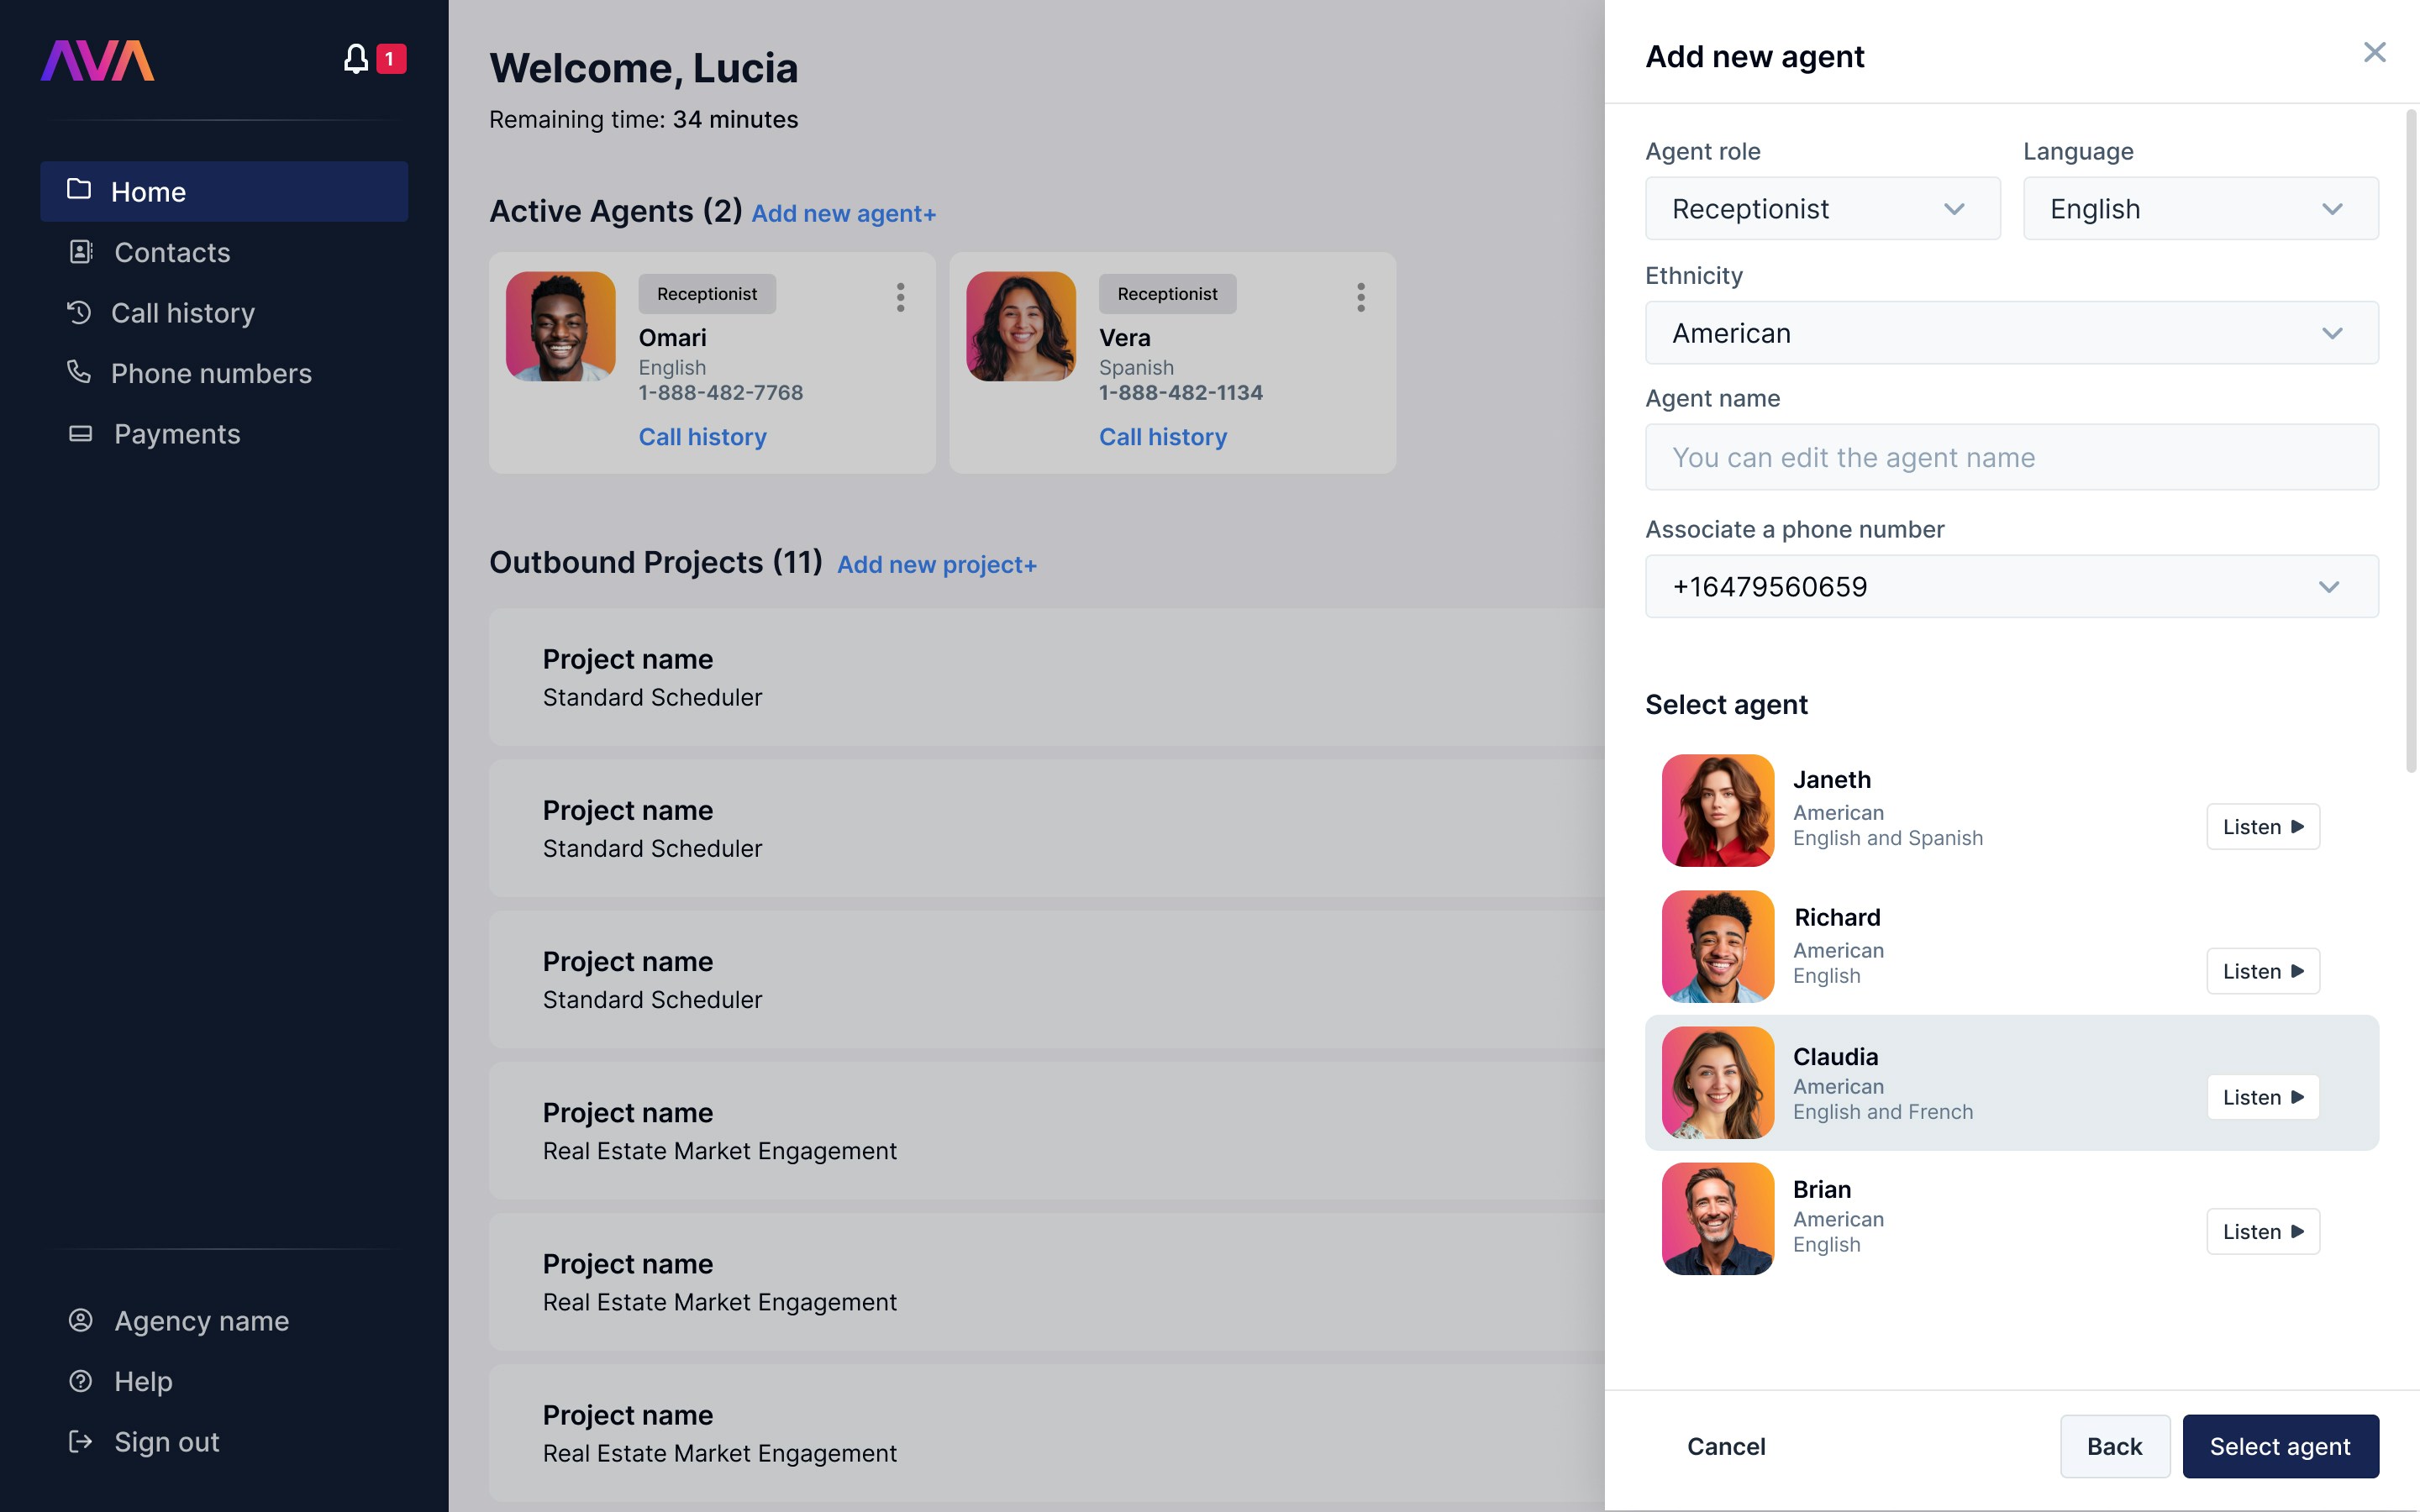The image size is (2420, 1512).
Task: Close the Add new agent panel
Action: click(x=2374, y=52)
